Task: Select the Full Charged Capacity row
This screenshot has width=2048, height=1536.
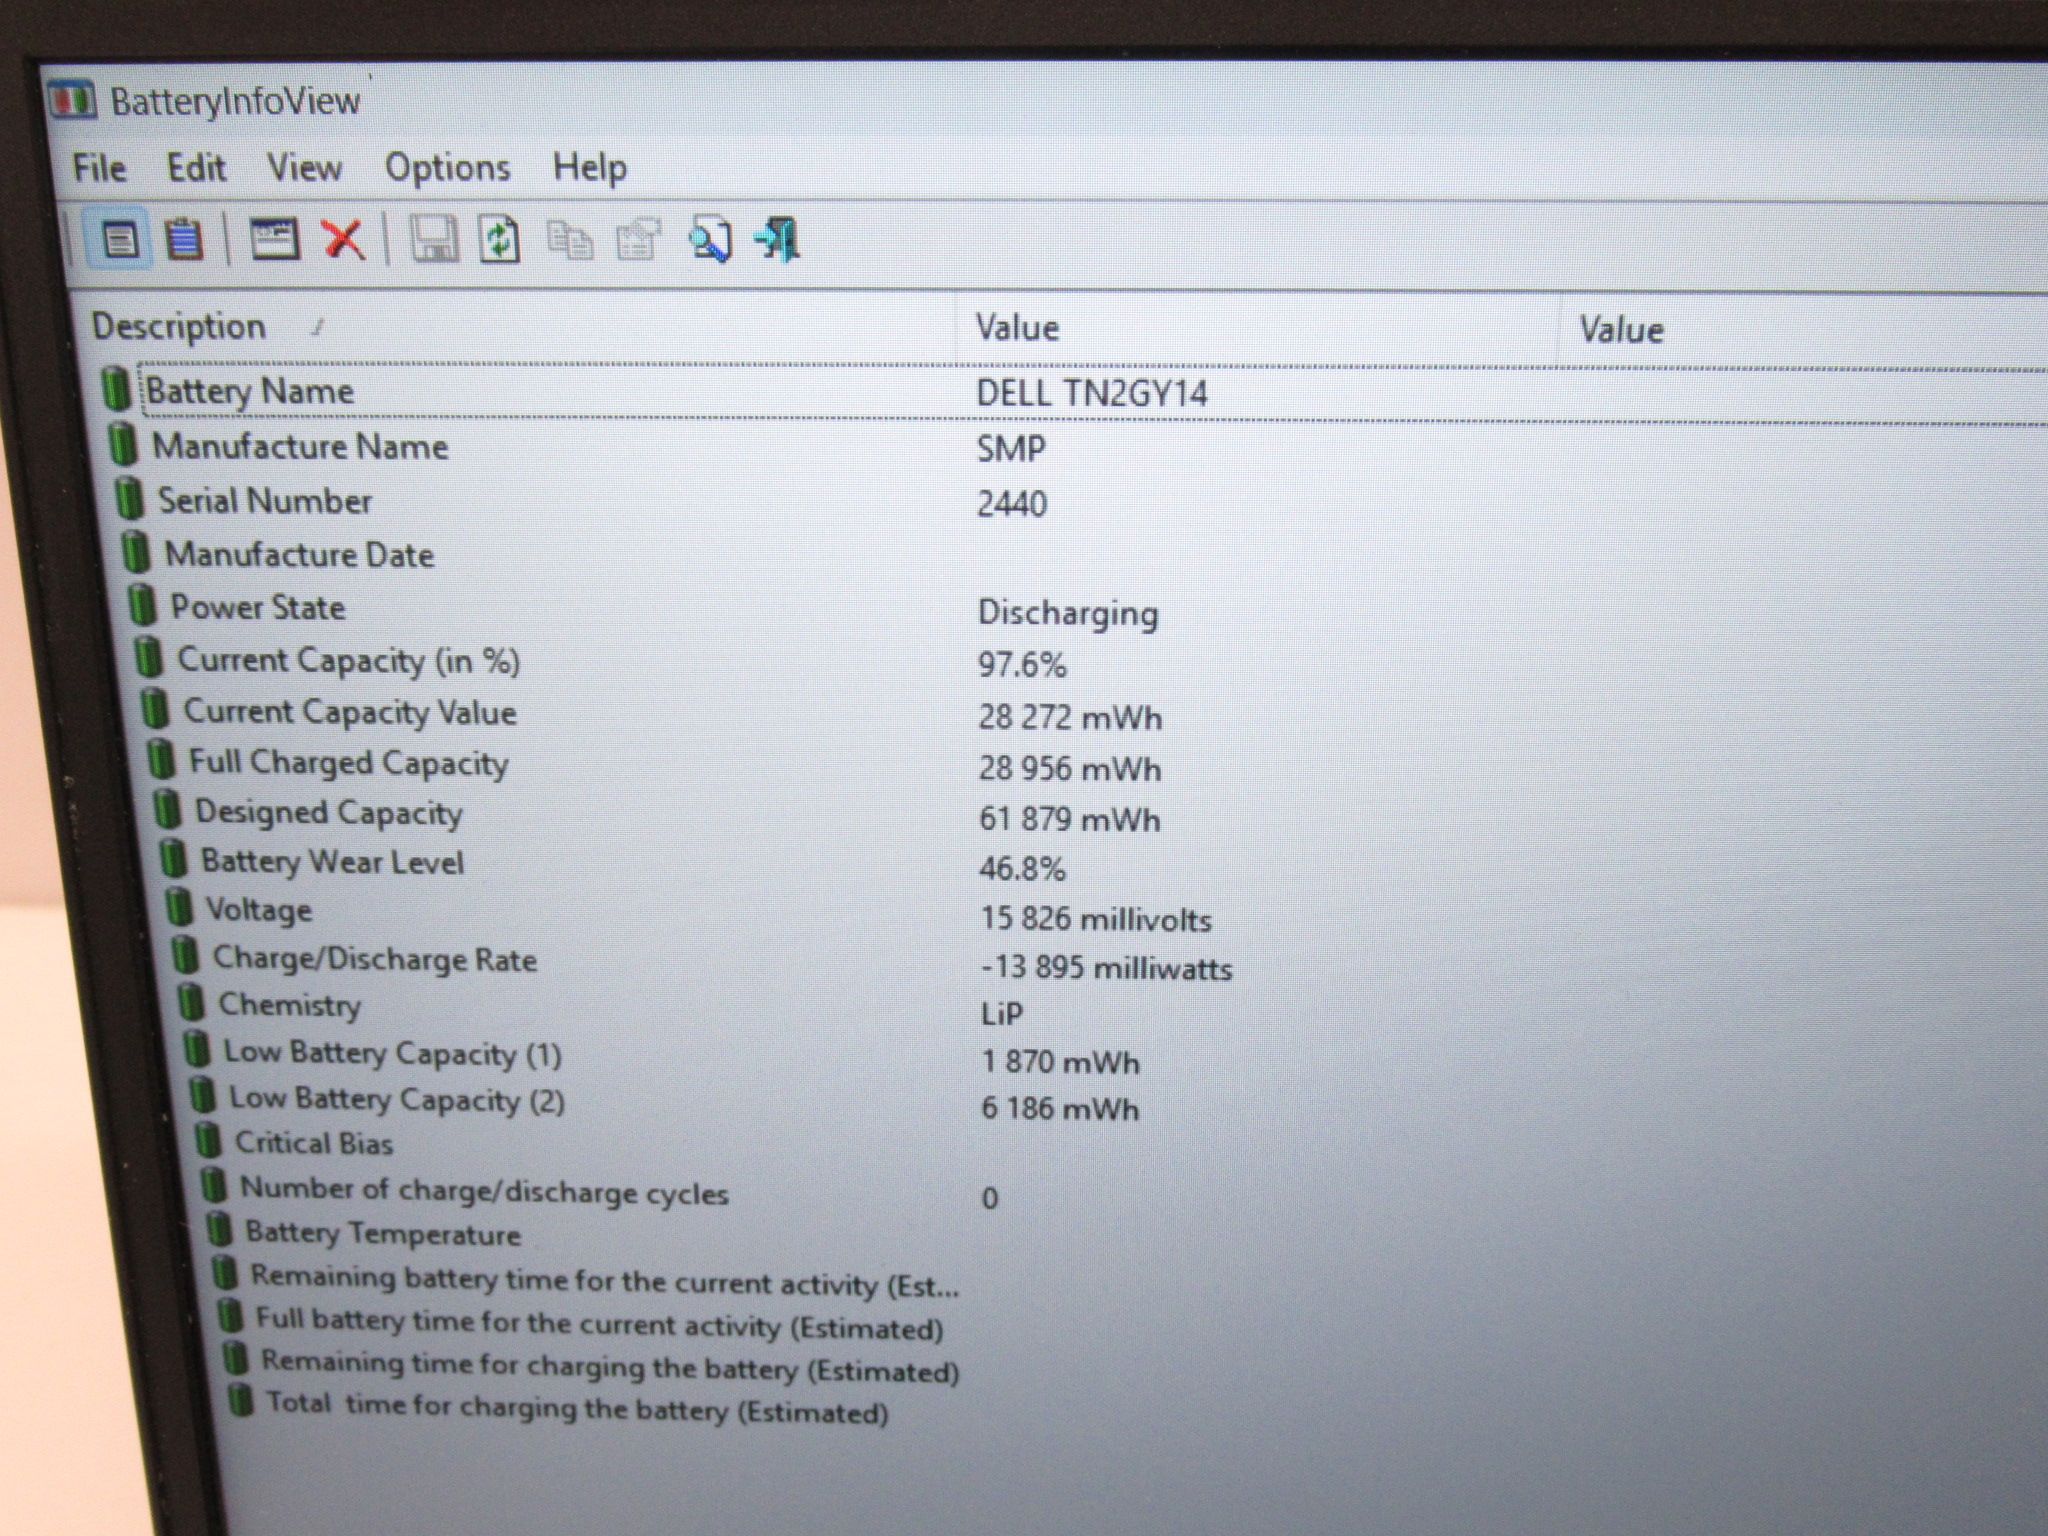Action: 349,763
